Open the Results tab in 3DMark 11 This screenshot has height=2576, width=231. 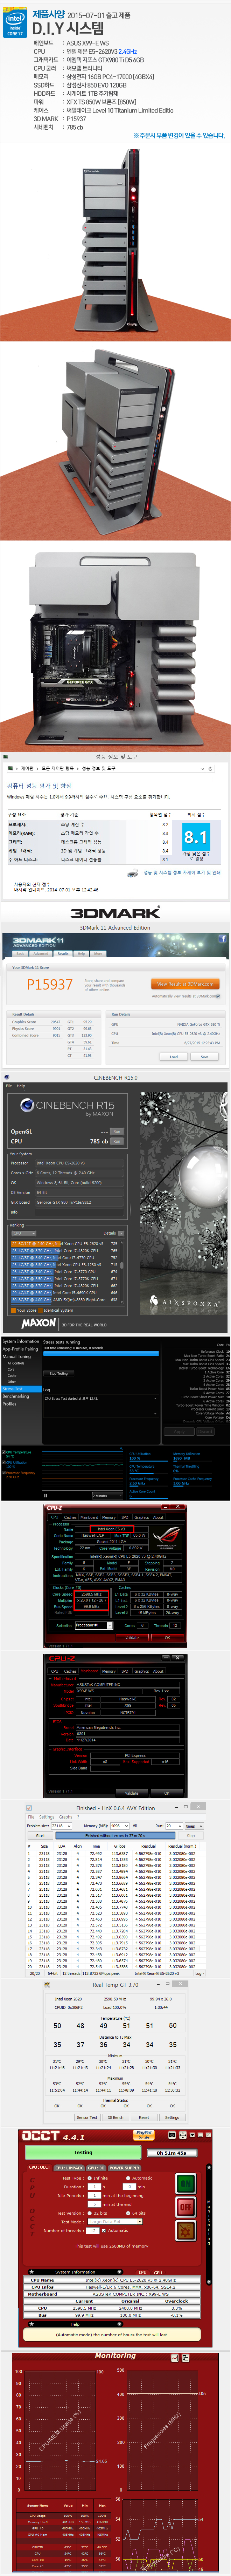63,953
